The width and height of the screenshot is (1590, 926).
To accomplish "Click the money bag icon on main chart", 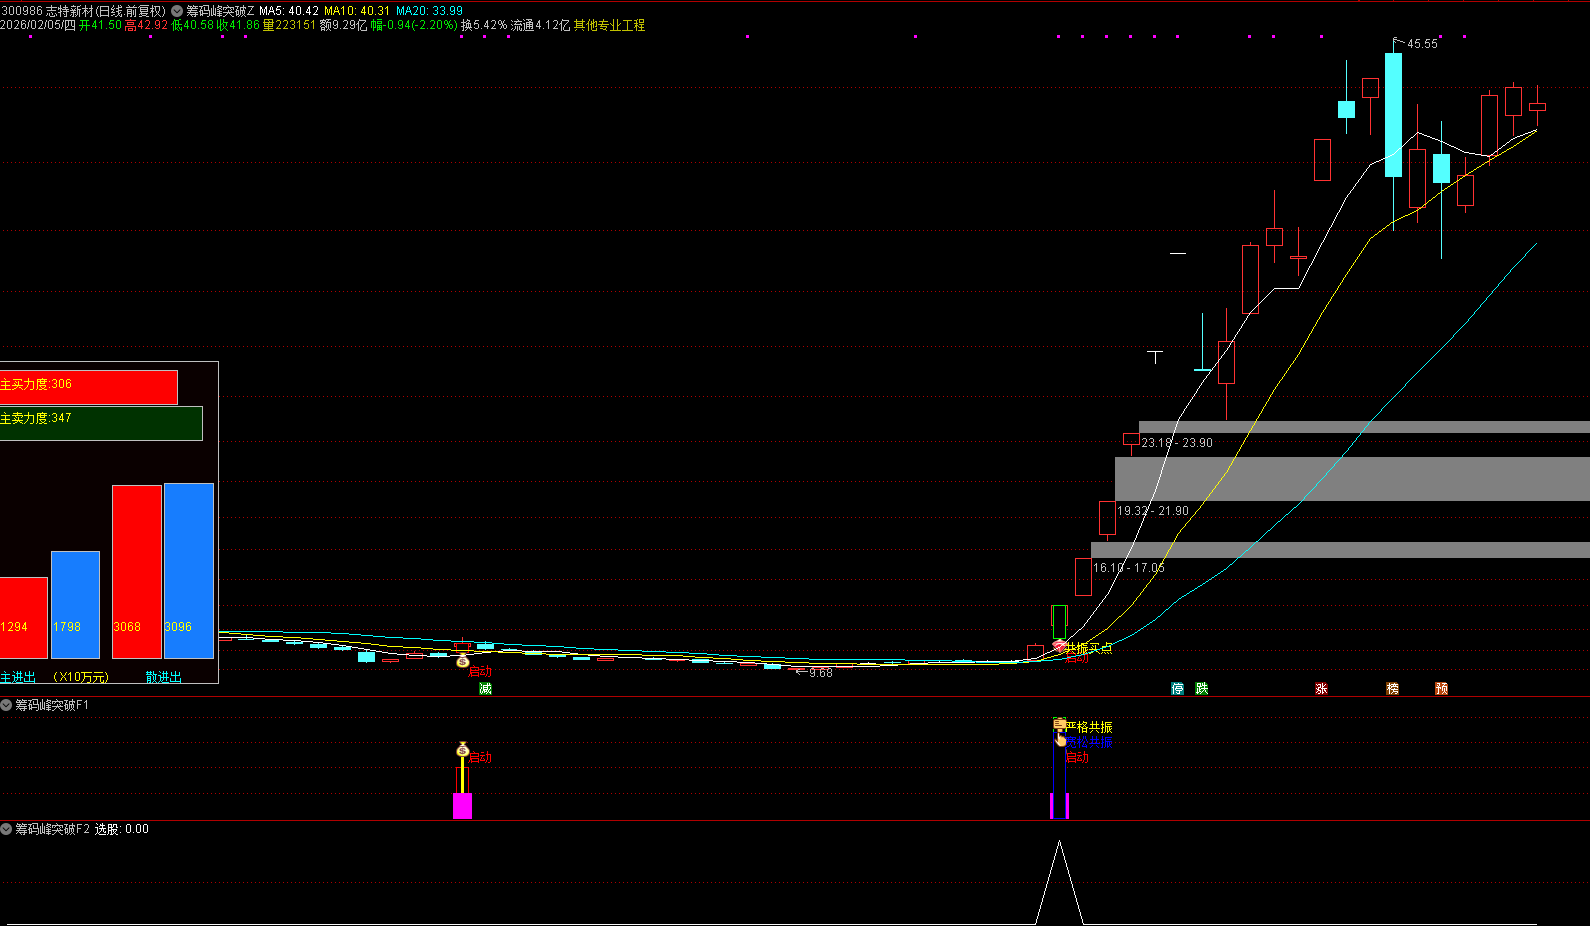I will 462,660.
